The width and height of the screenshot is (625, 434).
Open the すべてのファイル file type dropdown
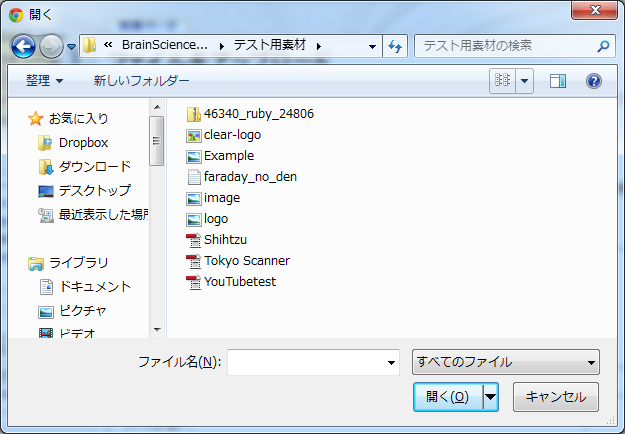[x=505, y=362]
